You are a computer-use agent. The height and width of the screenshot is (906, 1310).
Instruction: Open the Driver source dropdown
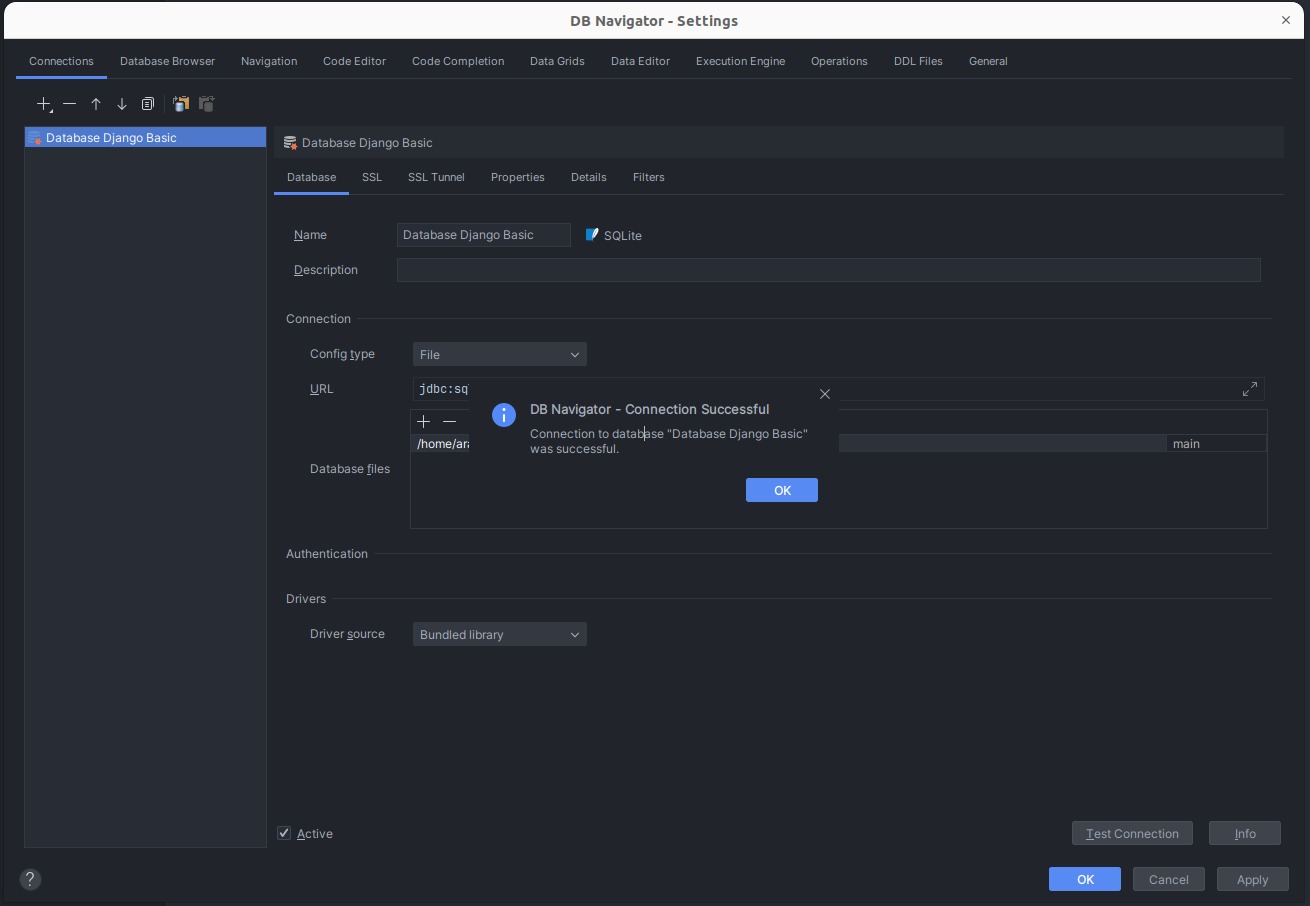tap(500, 634)
